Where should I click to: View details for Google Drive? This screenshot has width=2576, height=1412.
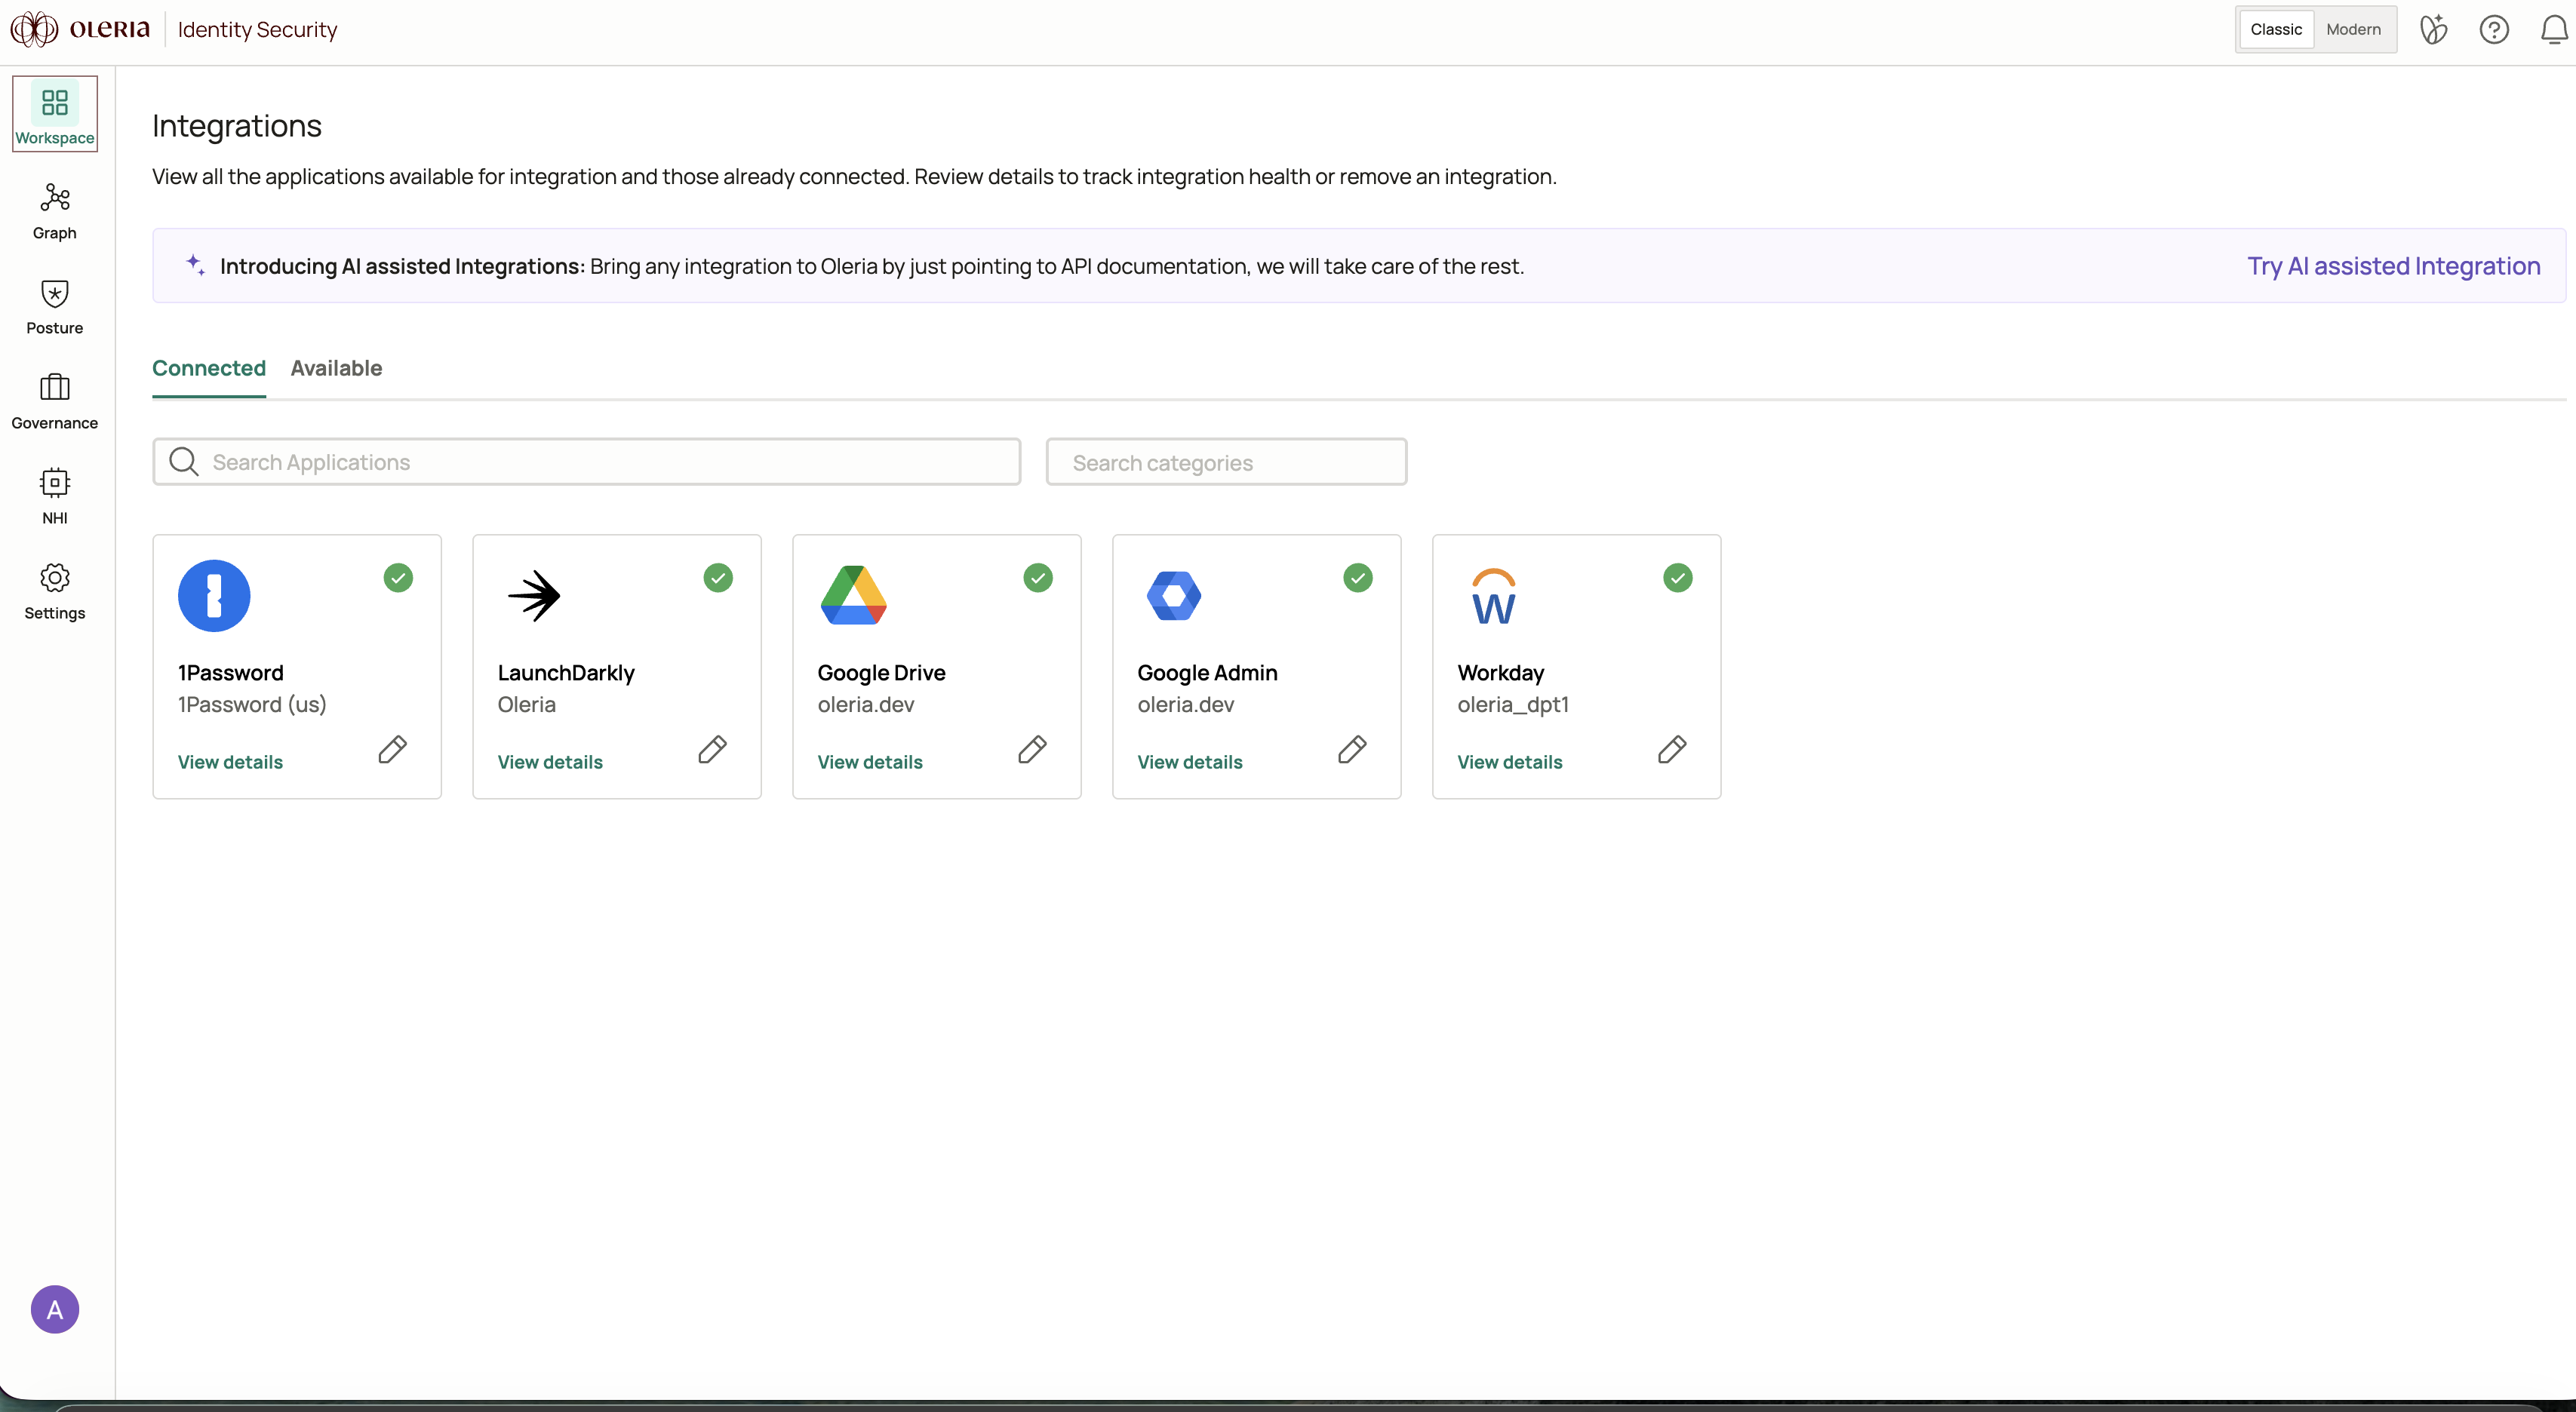click(870, 762)
